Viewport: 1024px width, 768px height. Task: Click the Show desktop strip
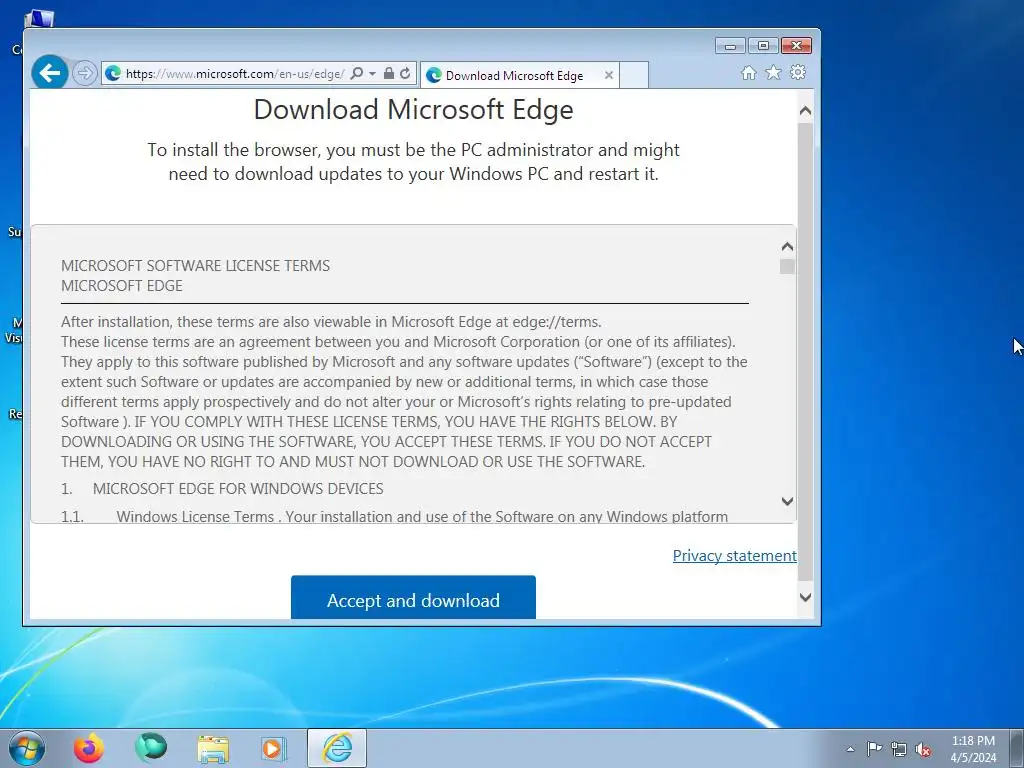pos(1016,748)
